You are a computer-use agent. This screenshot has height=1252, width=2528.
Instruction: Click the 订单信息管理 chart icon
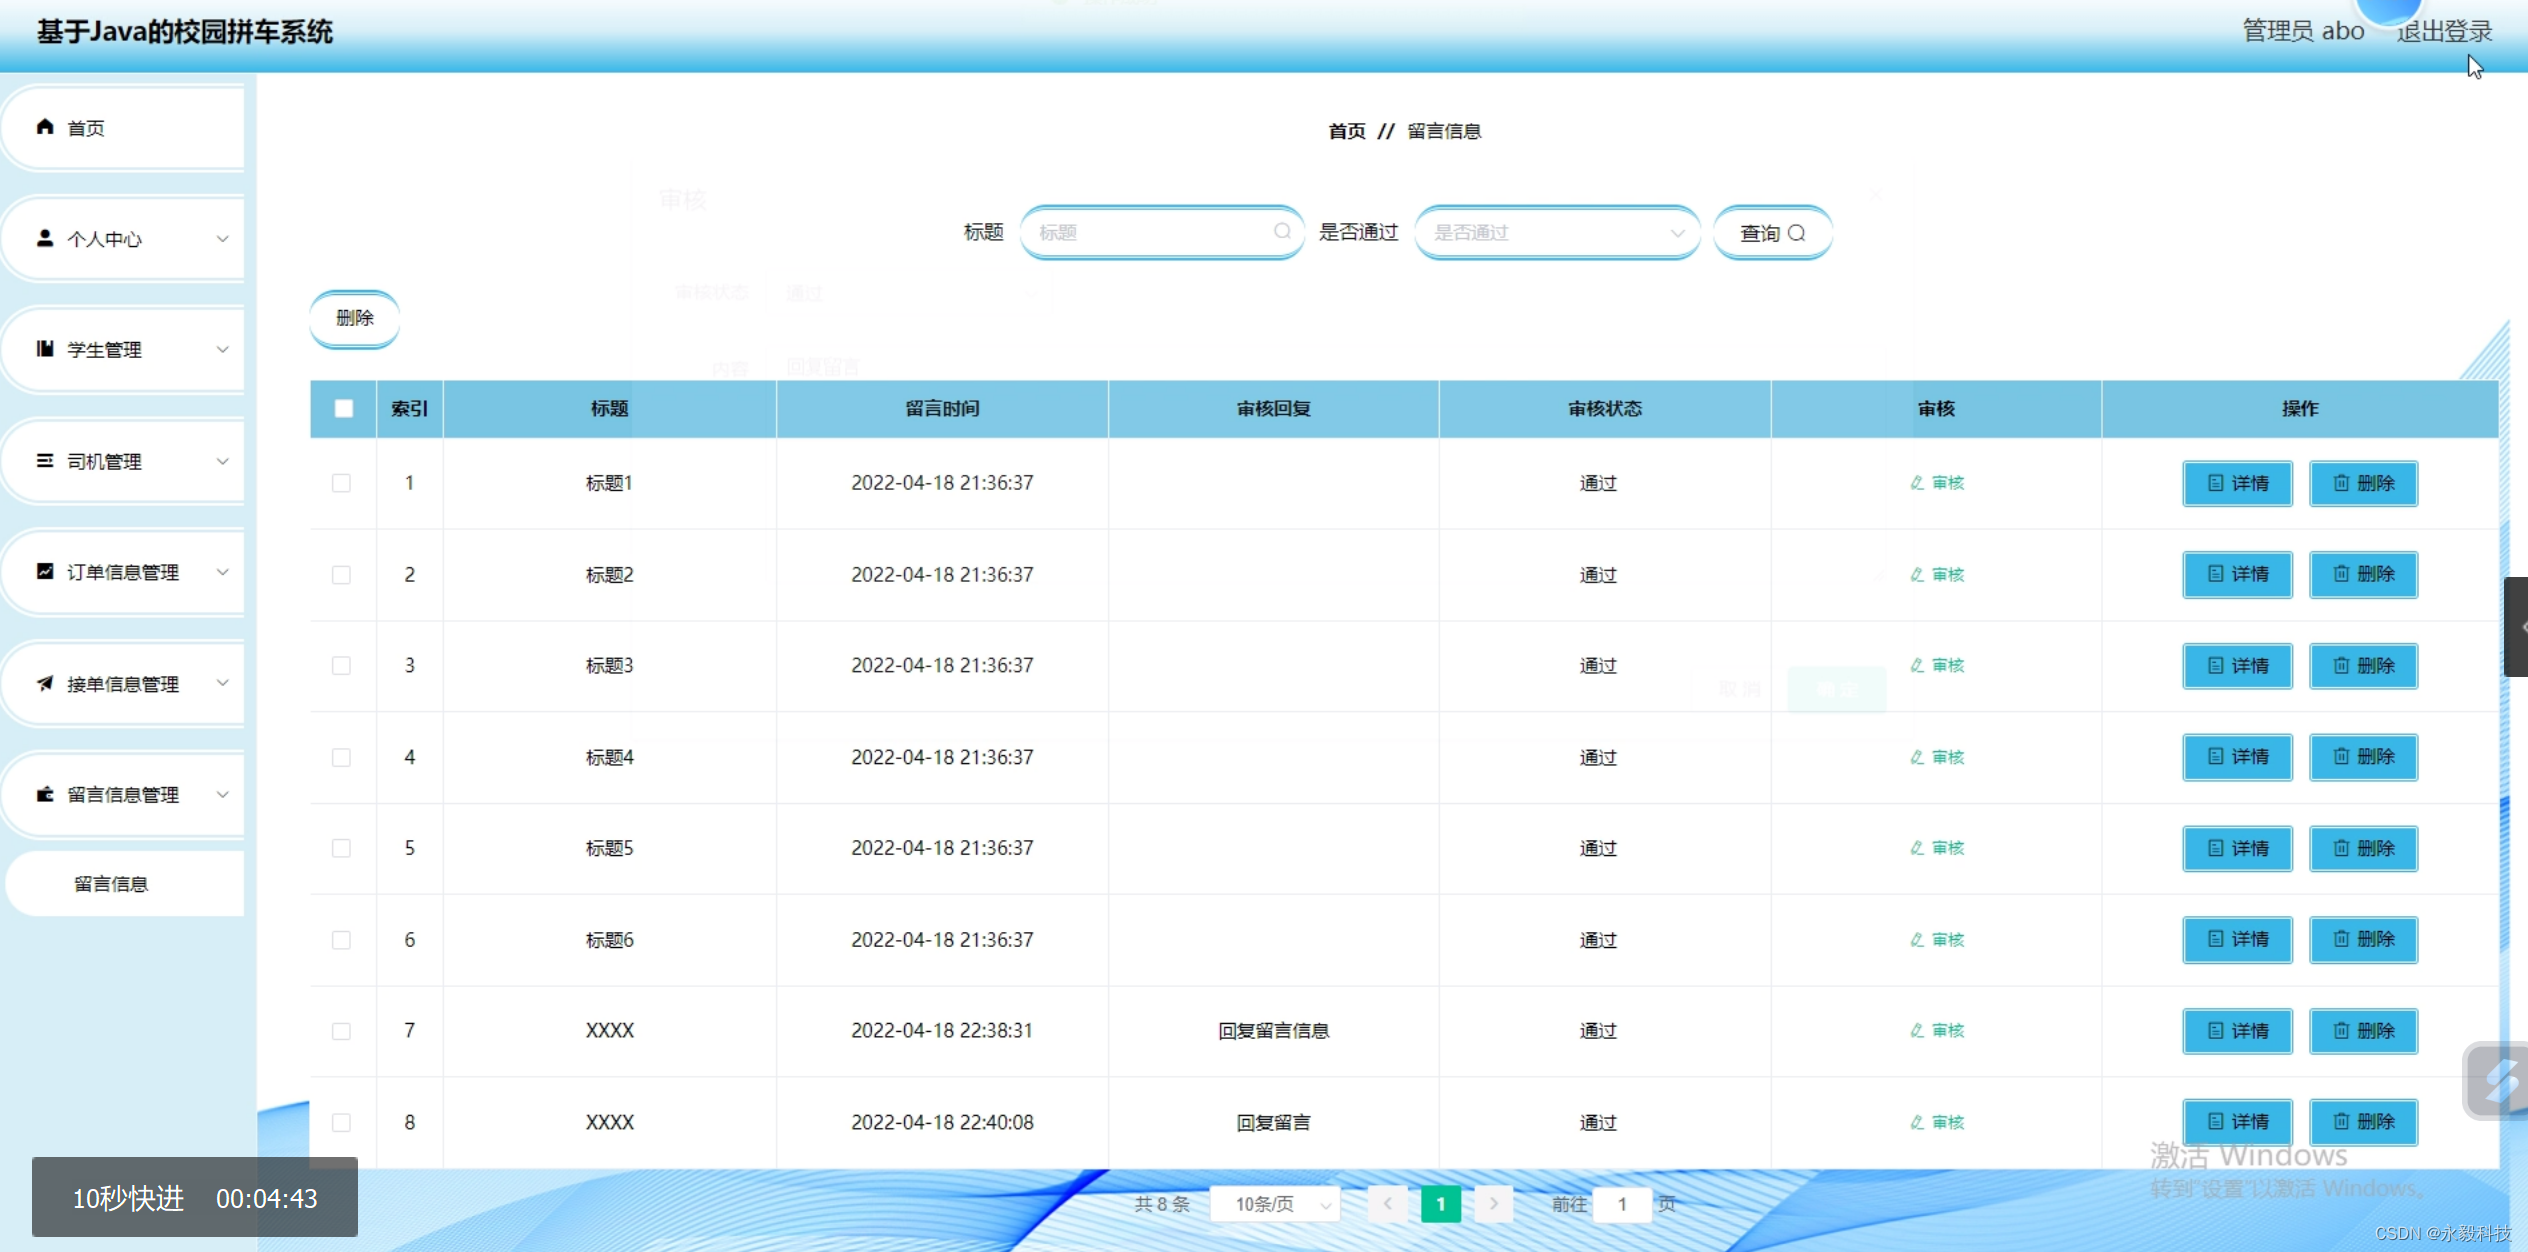coord(45,571)
